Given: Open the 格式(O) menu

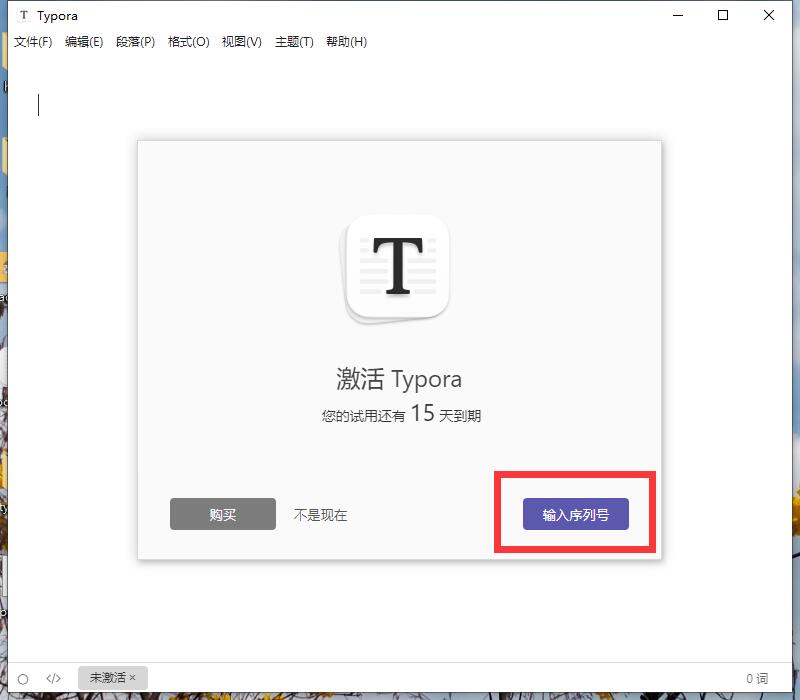Looking at the screenshot, I should point(189,42).
